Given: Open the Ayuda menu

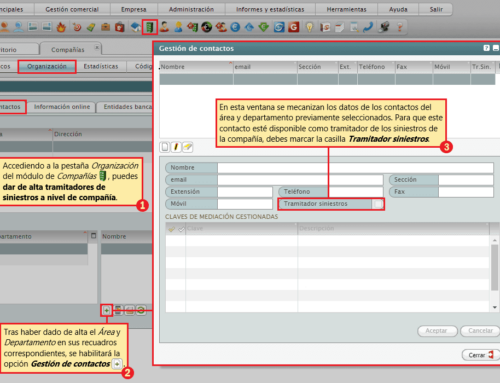Looking at the screenshot, I should tap(398, 9).
